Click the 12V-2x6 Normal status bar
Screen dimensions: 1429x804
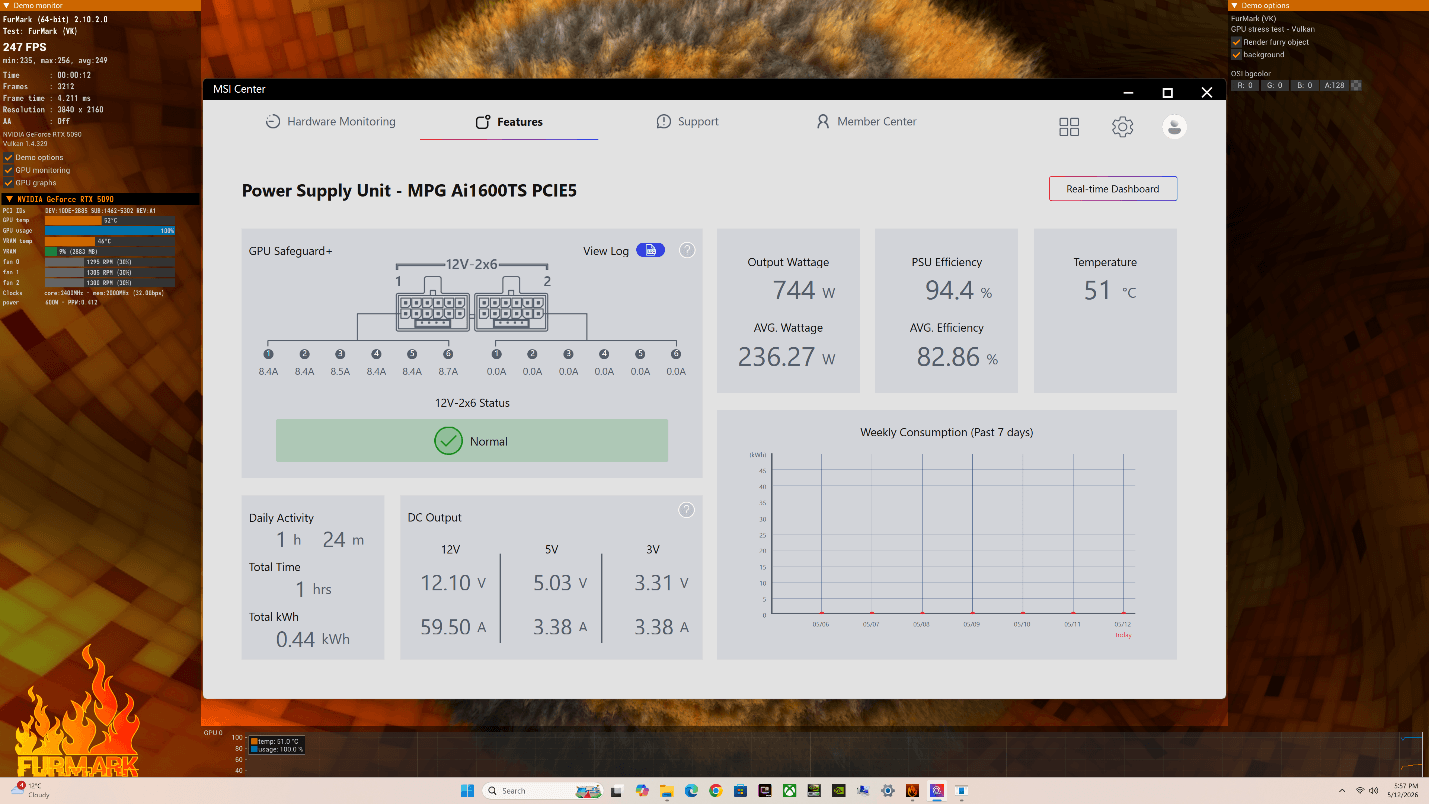pos(472,441)
